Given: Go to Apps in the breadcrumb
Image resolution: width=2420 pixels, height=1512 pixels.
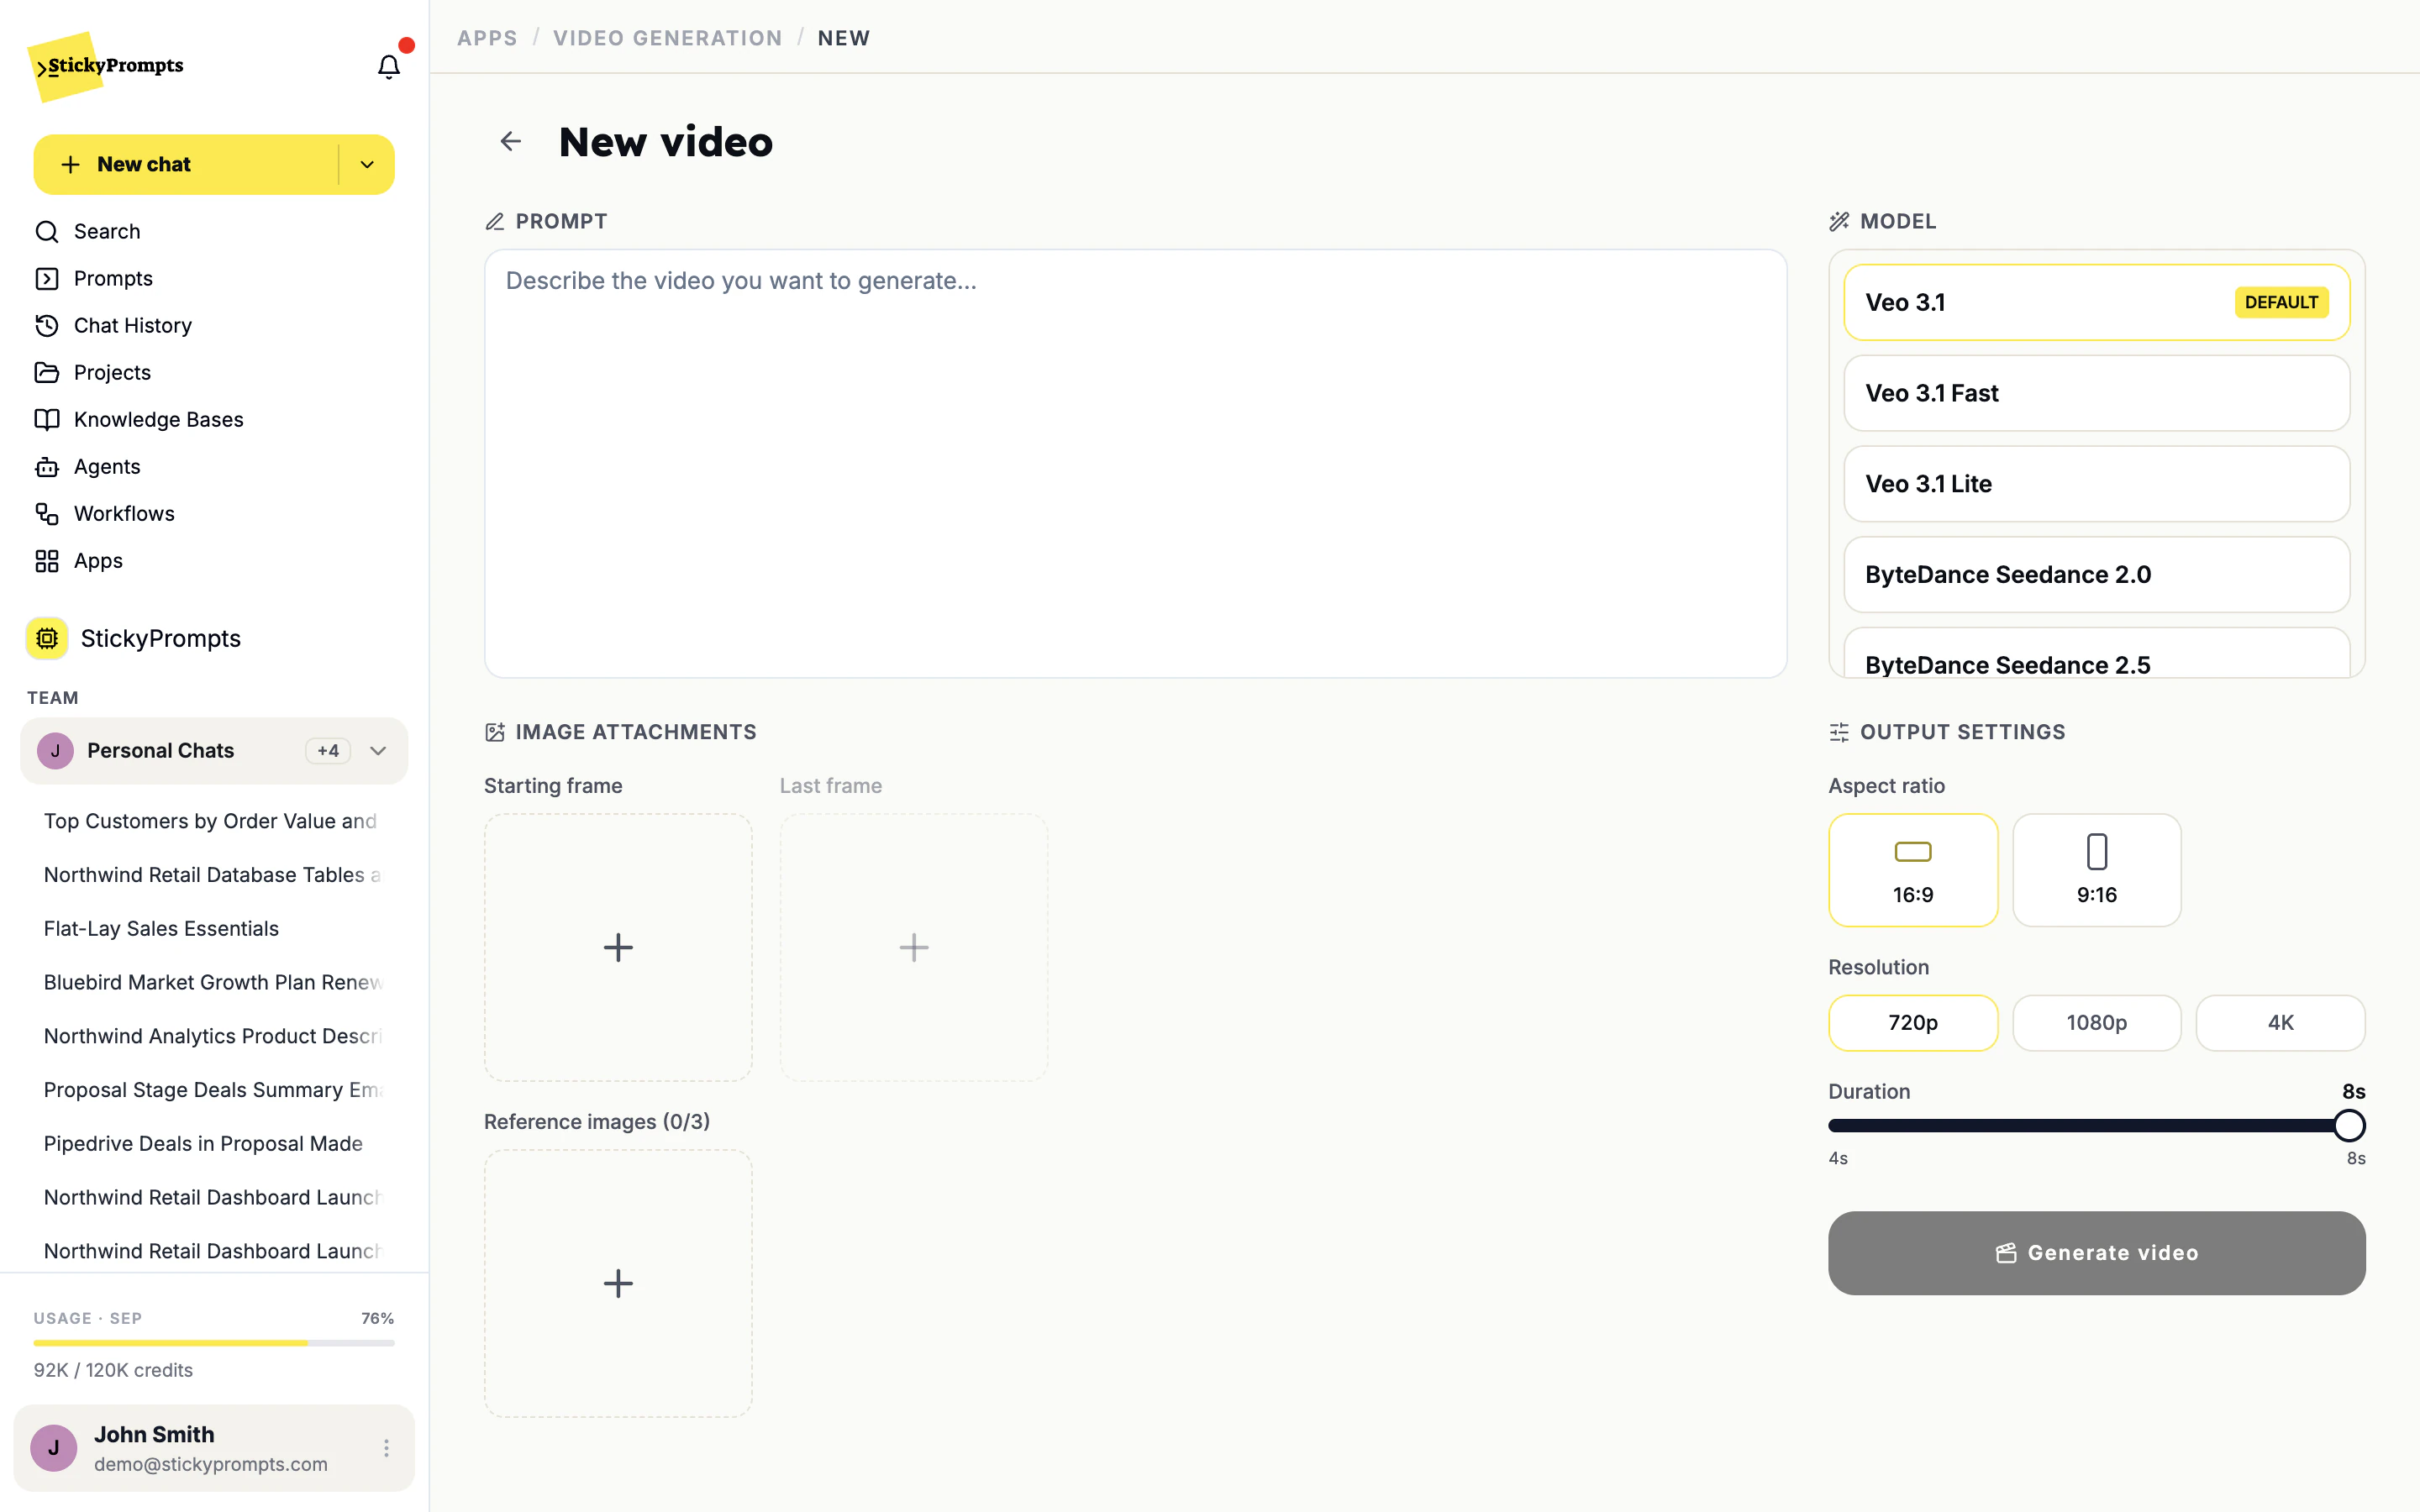Looking at the screenshot, I should (x=487, y=38).
